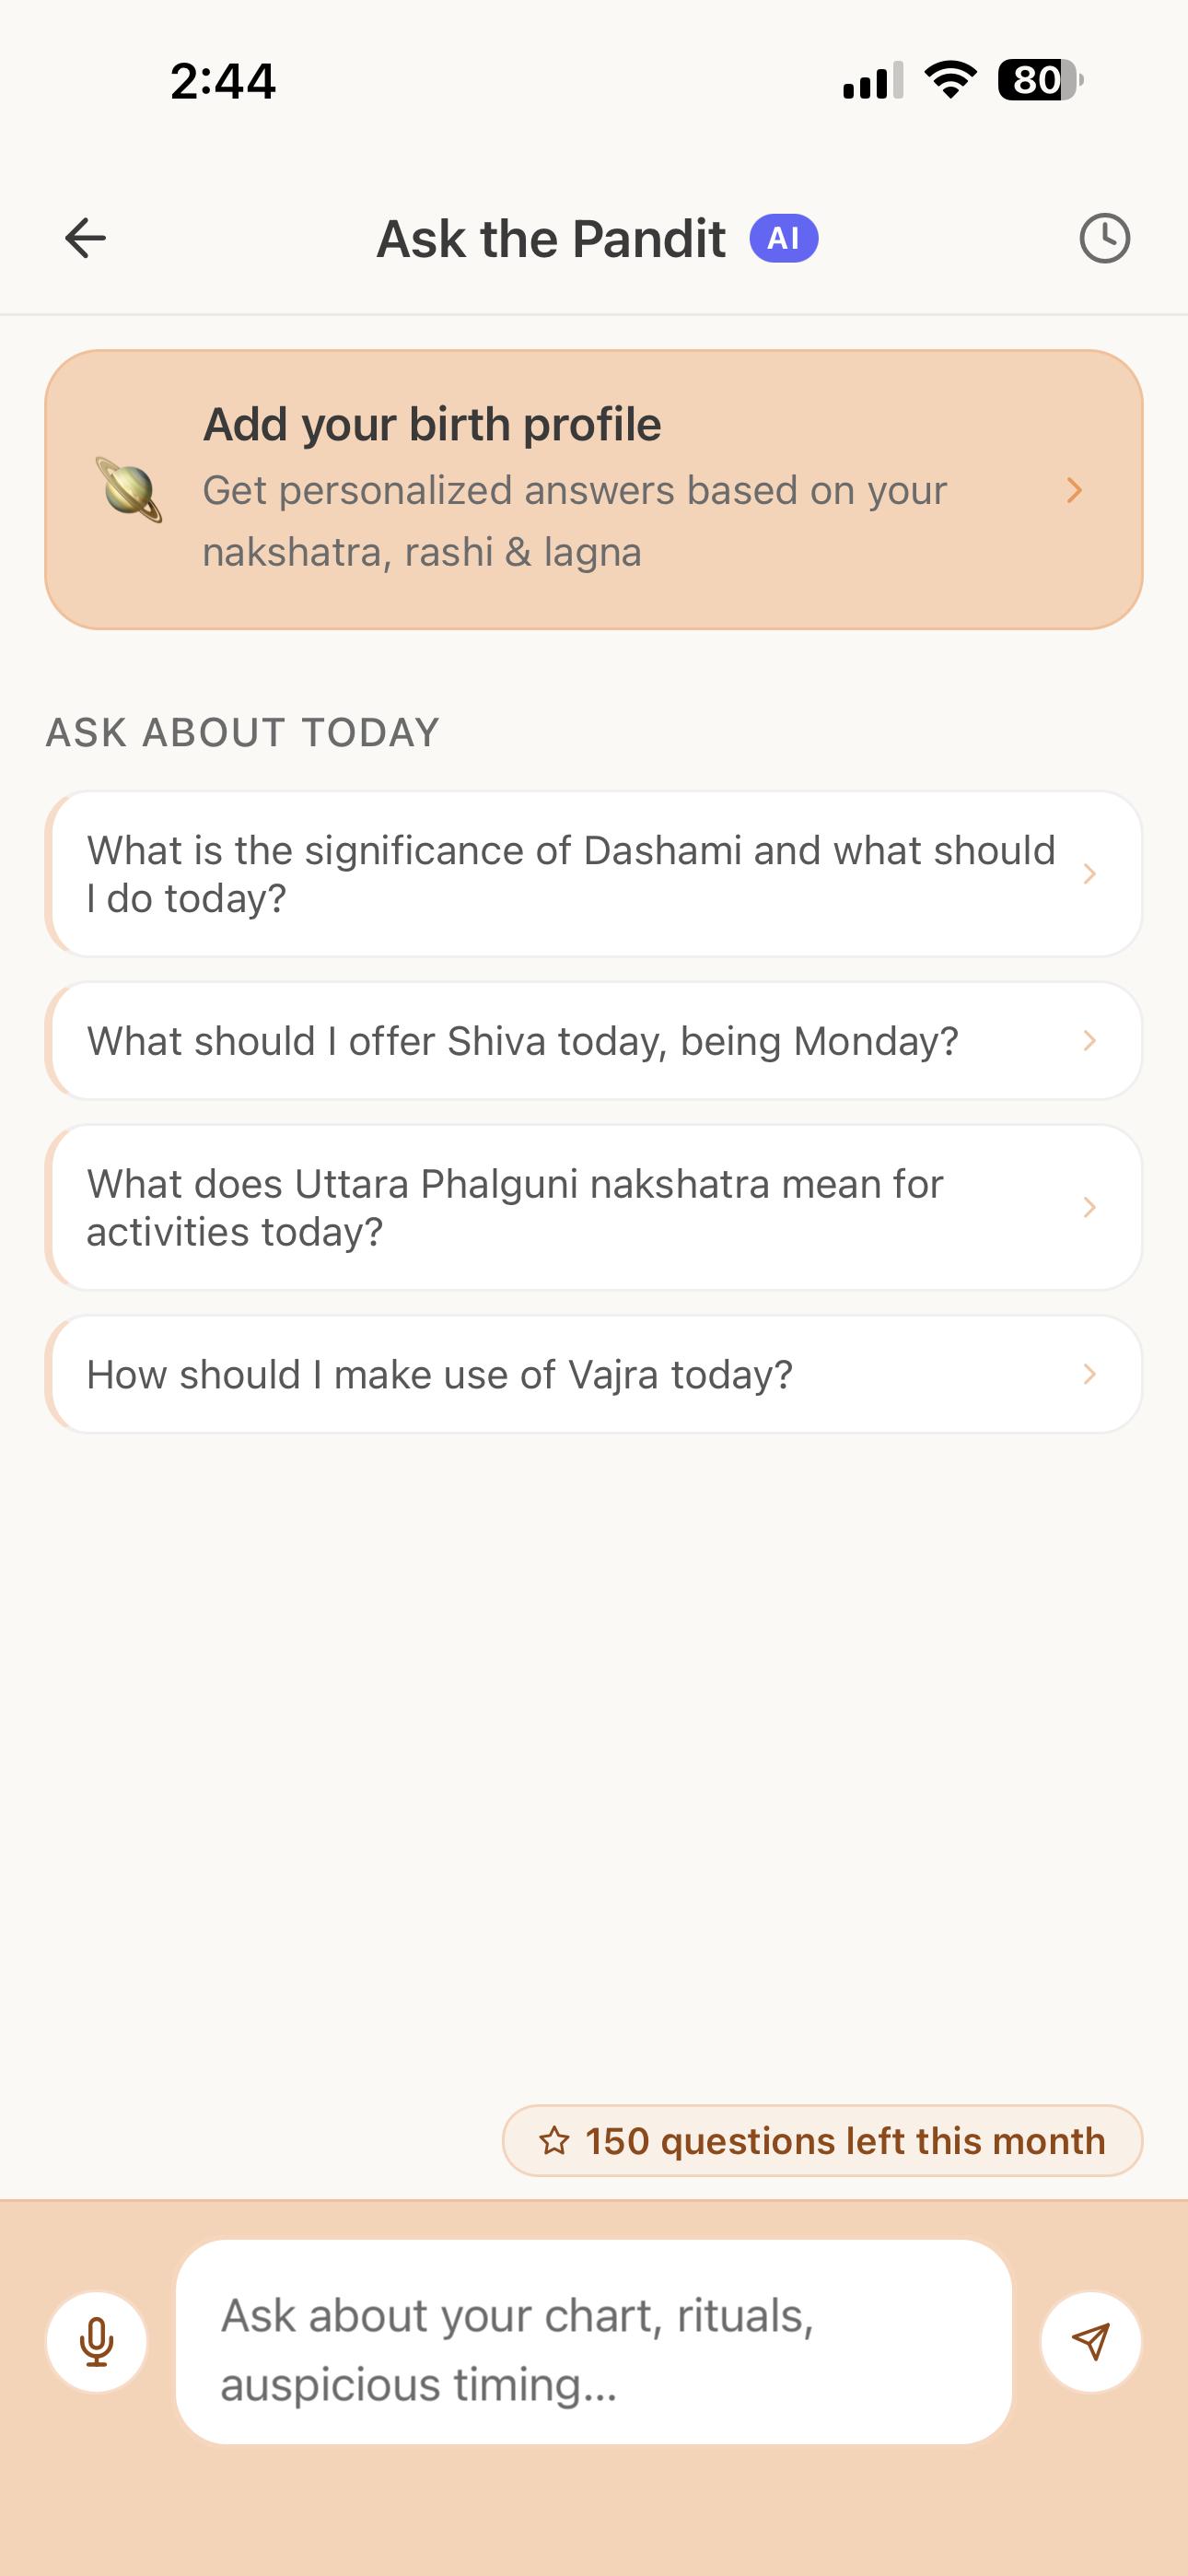1188x2576 pixels.
Task: Check the Wi-Fi status icon
Action: click(950, 80)
